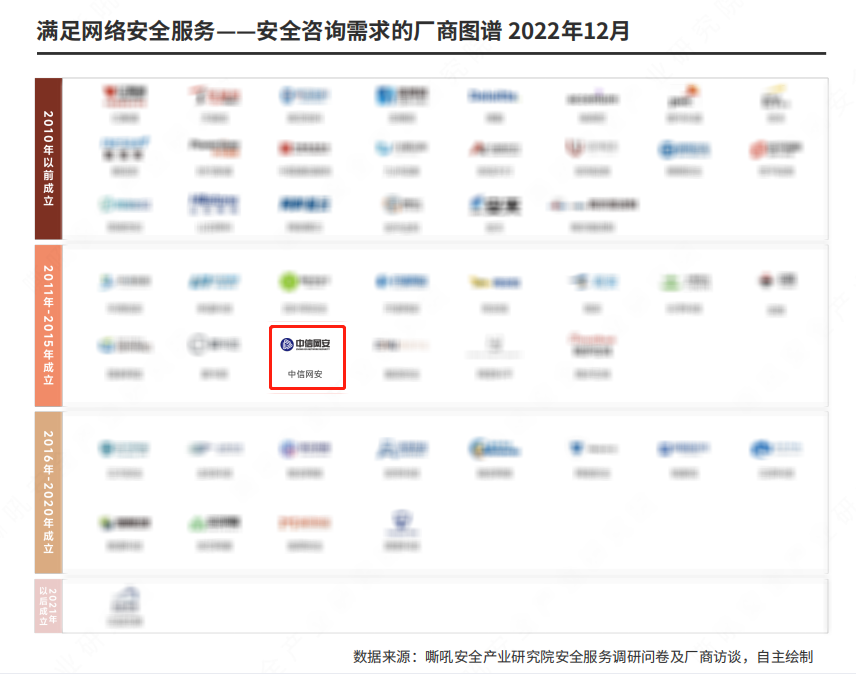The height and width of the screenshot is (674, 856).
Task: Click the 金盟 vendor logo in the 2010 section
Action: (496, 205)
